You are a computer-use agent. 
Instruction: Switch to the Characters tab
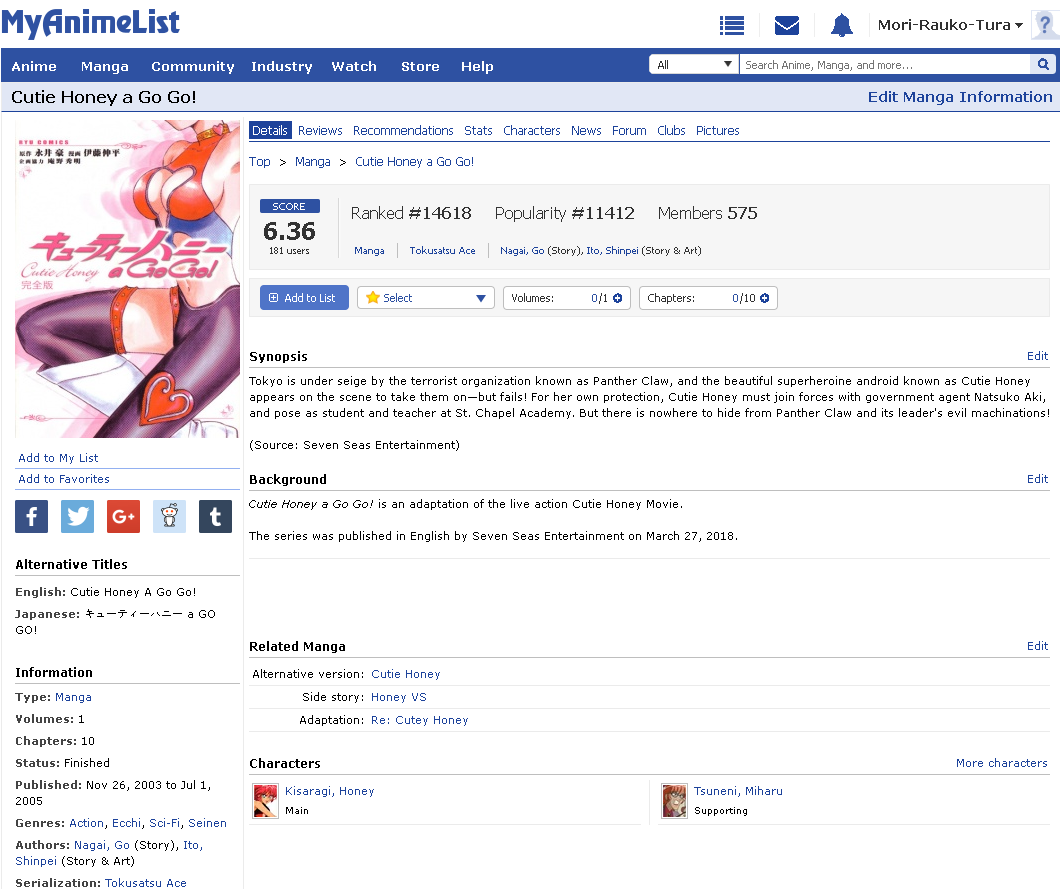[x=531, y=130]
